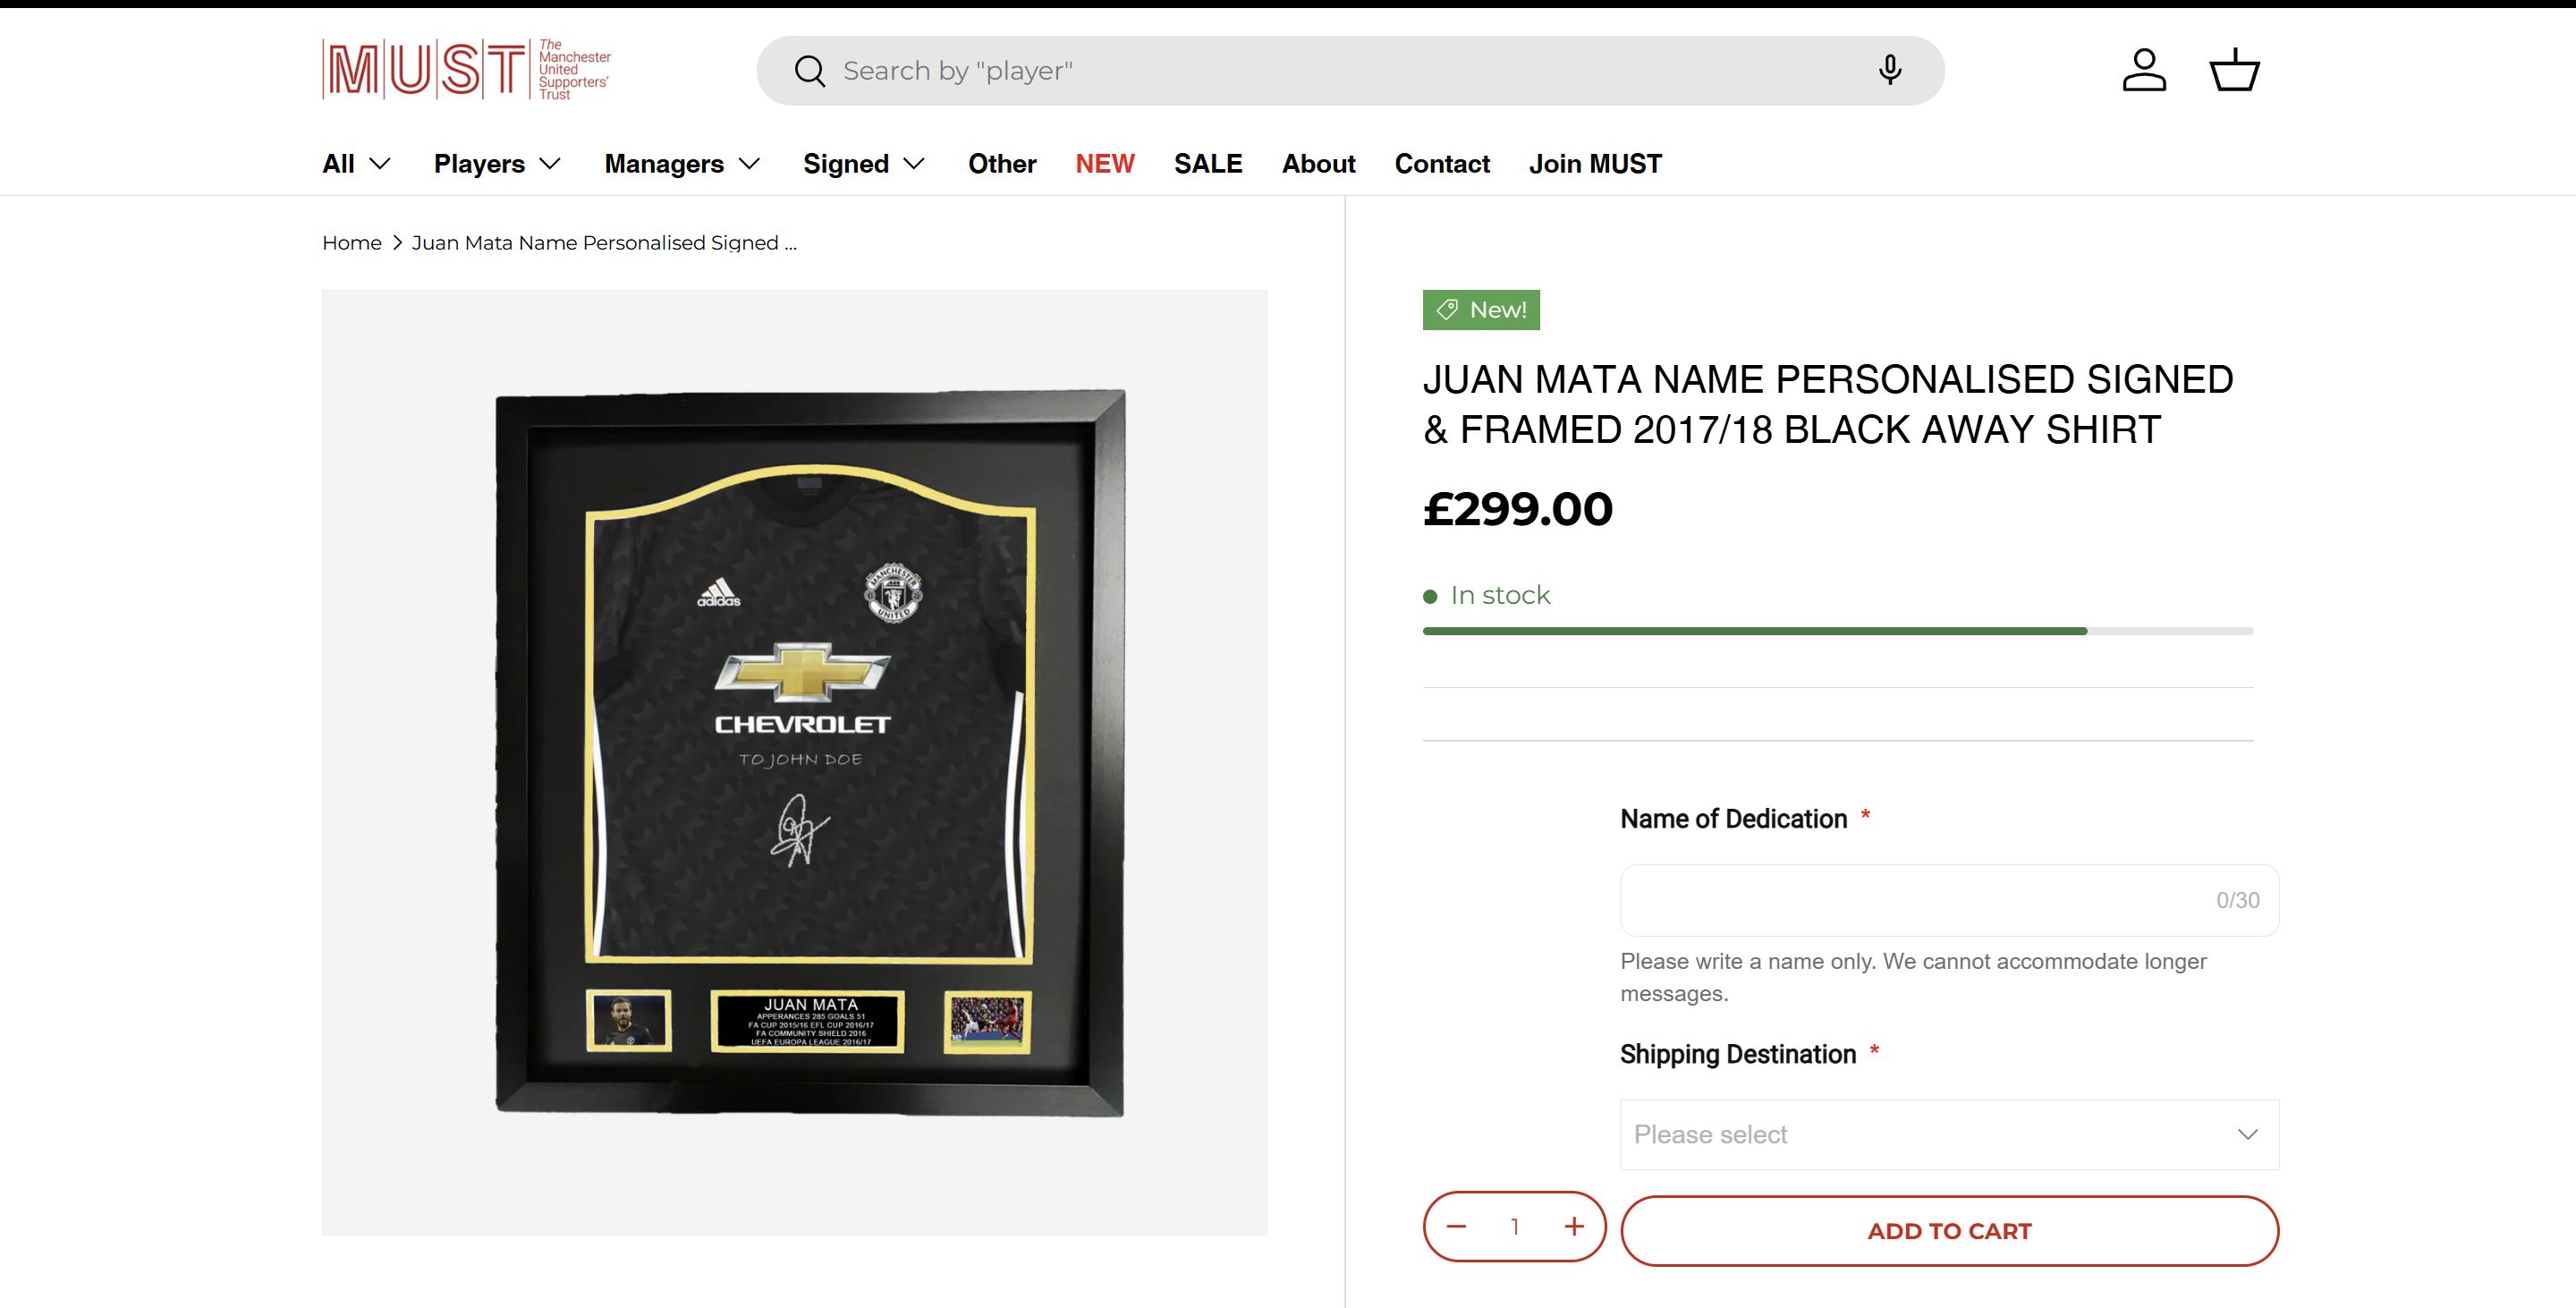Click the magnifying glass search icon
This screenshot has height=1308, width=2576.
coord(809,71)
